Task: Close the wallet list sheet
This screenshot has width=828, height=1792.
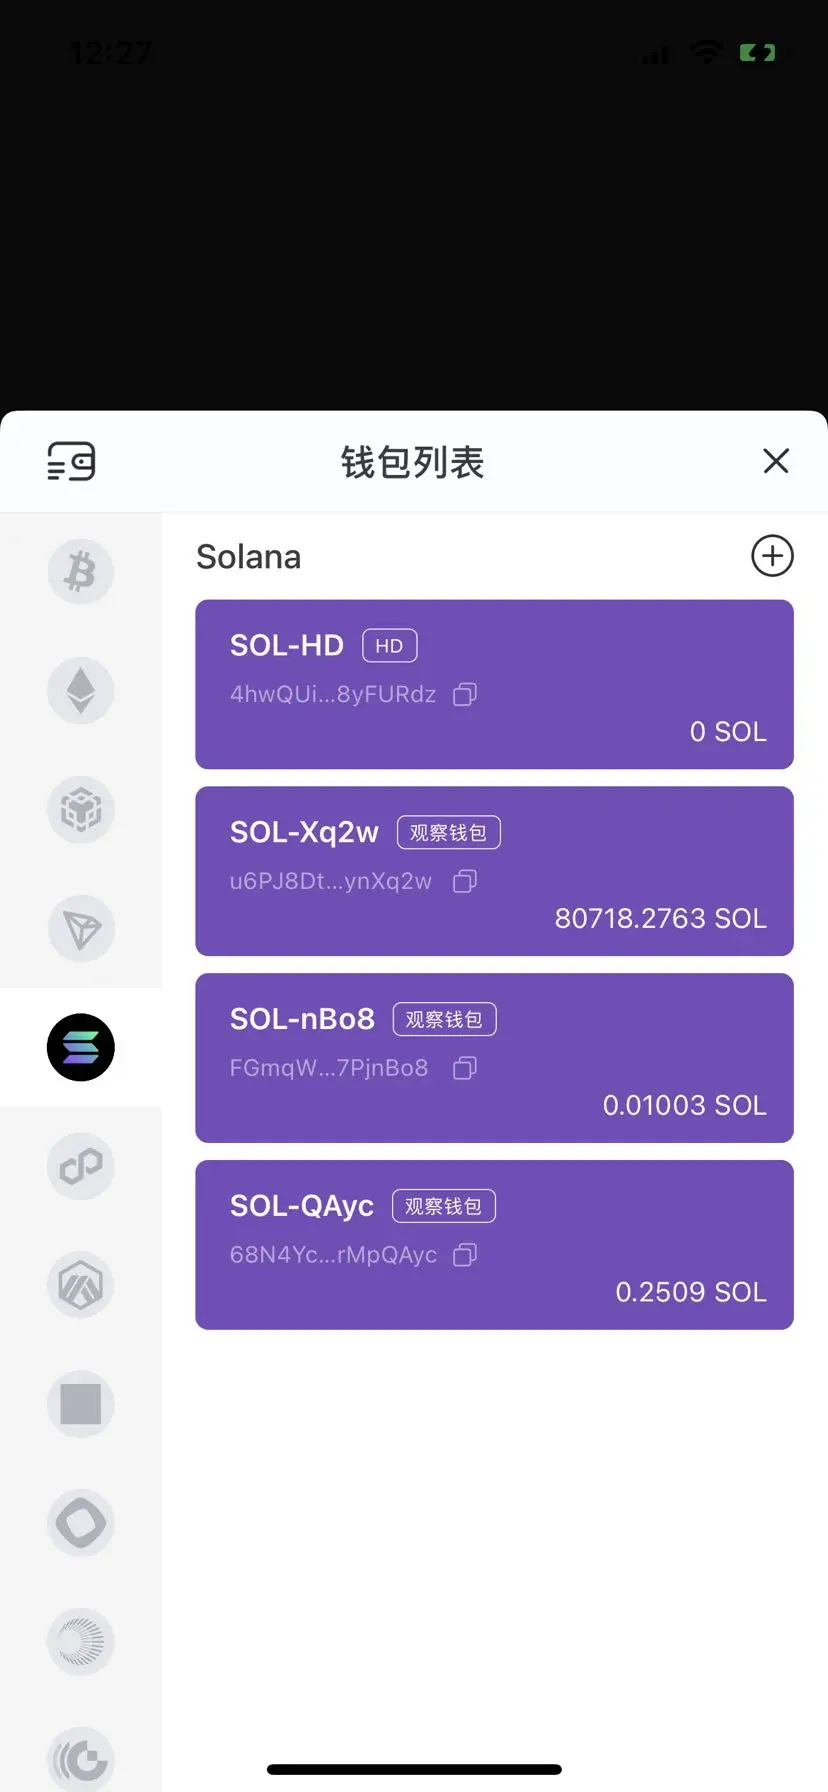Action: tap(776, 461)
